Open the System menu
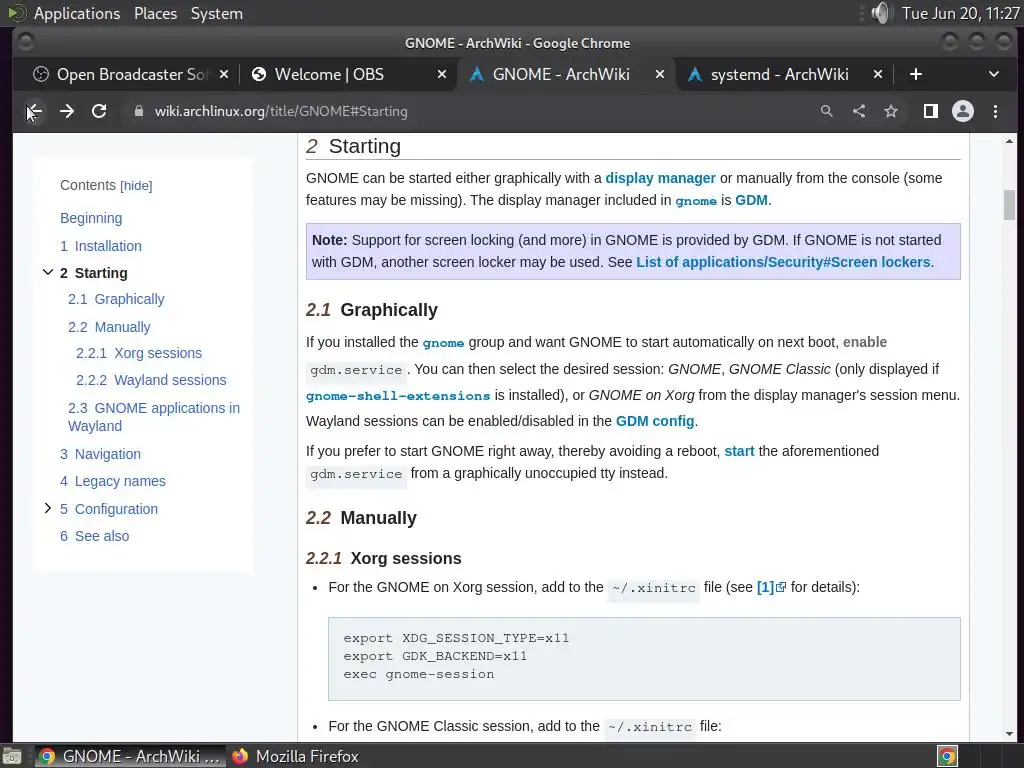Screen dimensions: 1024x768 [217, 13]
